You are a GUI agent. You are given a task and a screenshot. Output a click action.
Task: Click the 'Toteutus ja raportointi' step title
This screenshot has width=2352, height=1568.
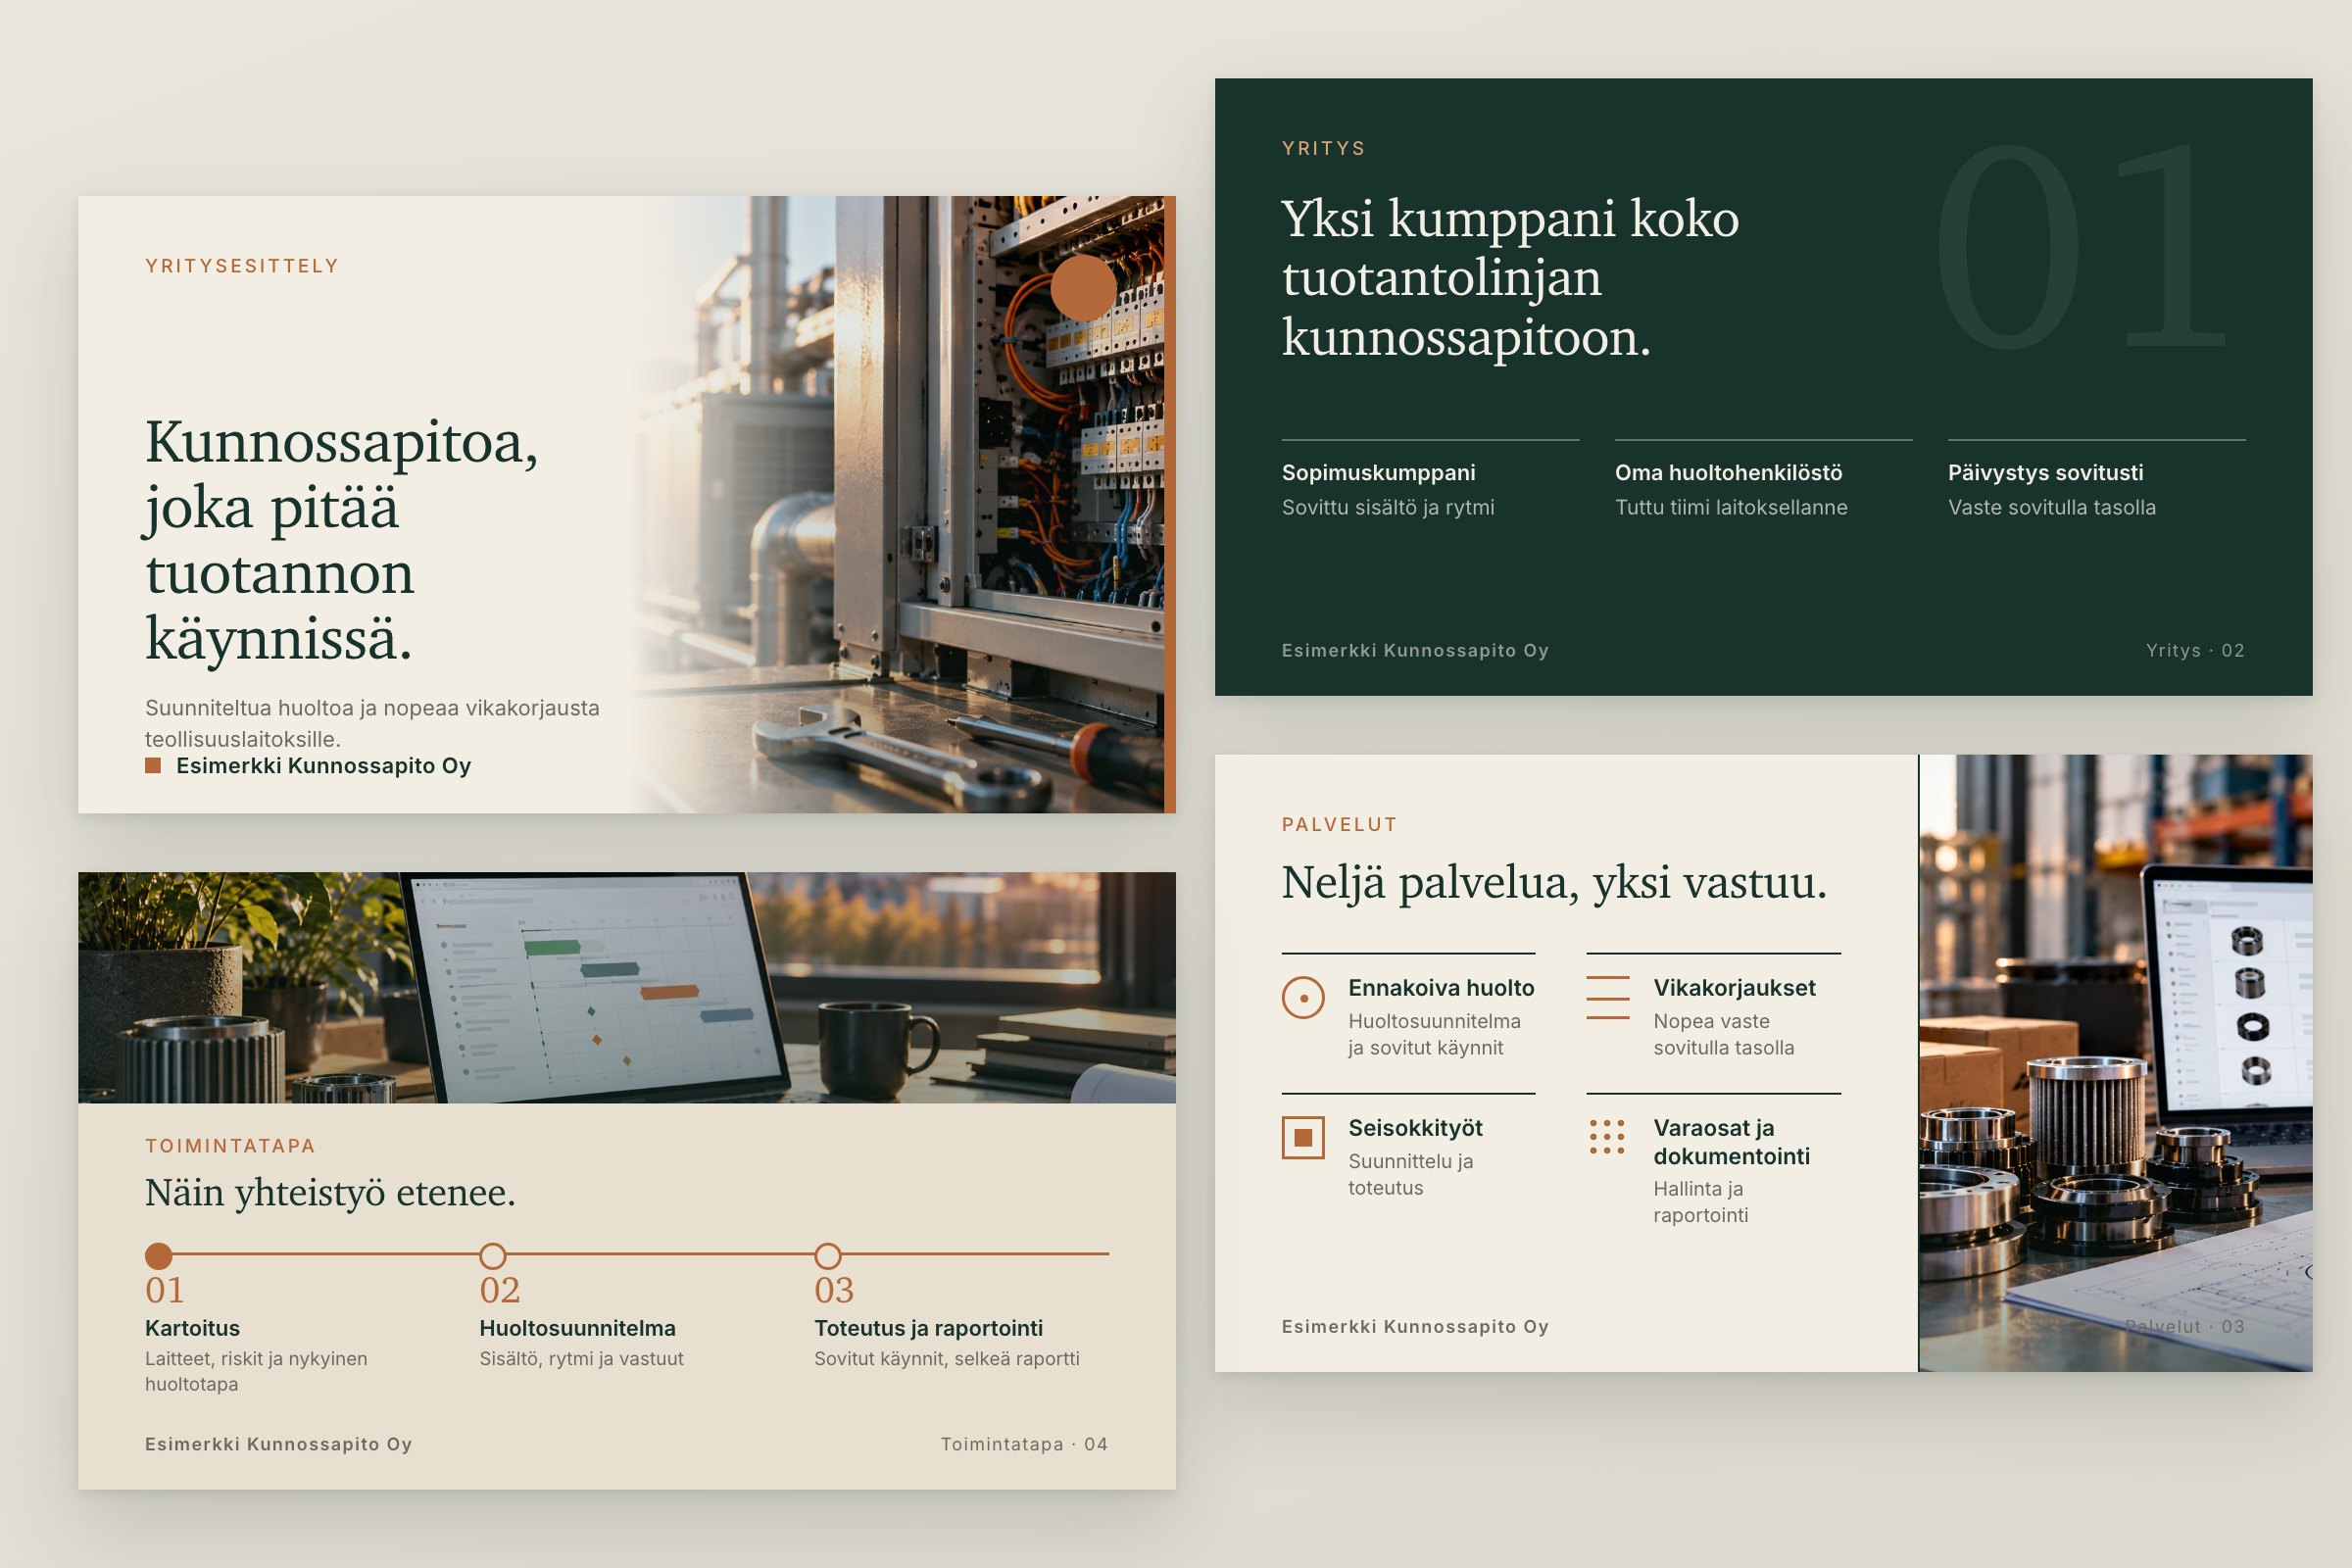coord(928,1329)
